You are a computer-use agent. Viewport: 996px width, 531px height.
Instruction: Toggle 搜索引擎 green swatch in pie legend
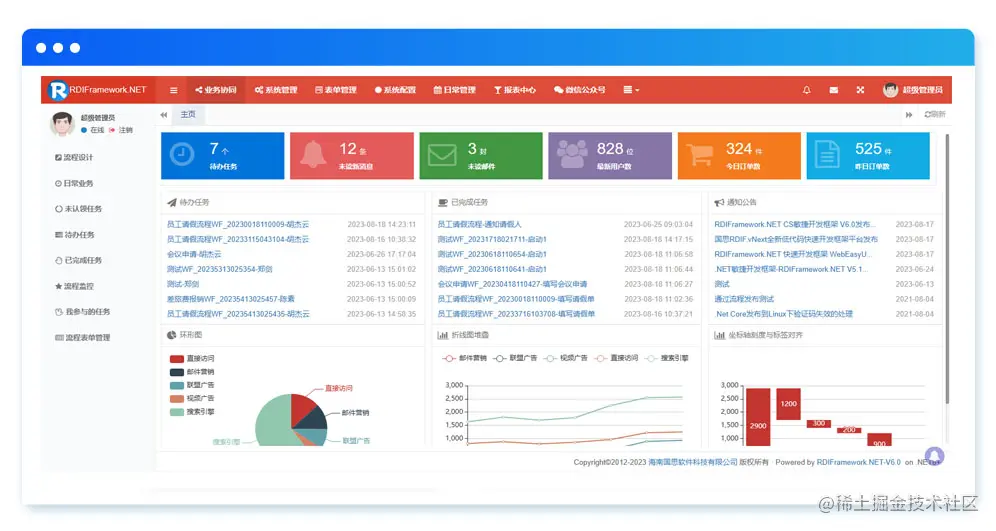pyautogui.click(x=177, y=412)
